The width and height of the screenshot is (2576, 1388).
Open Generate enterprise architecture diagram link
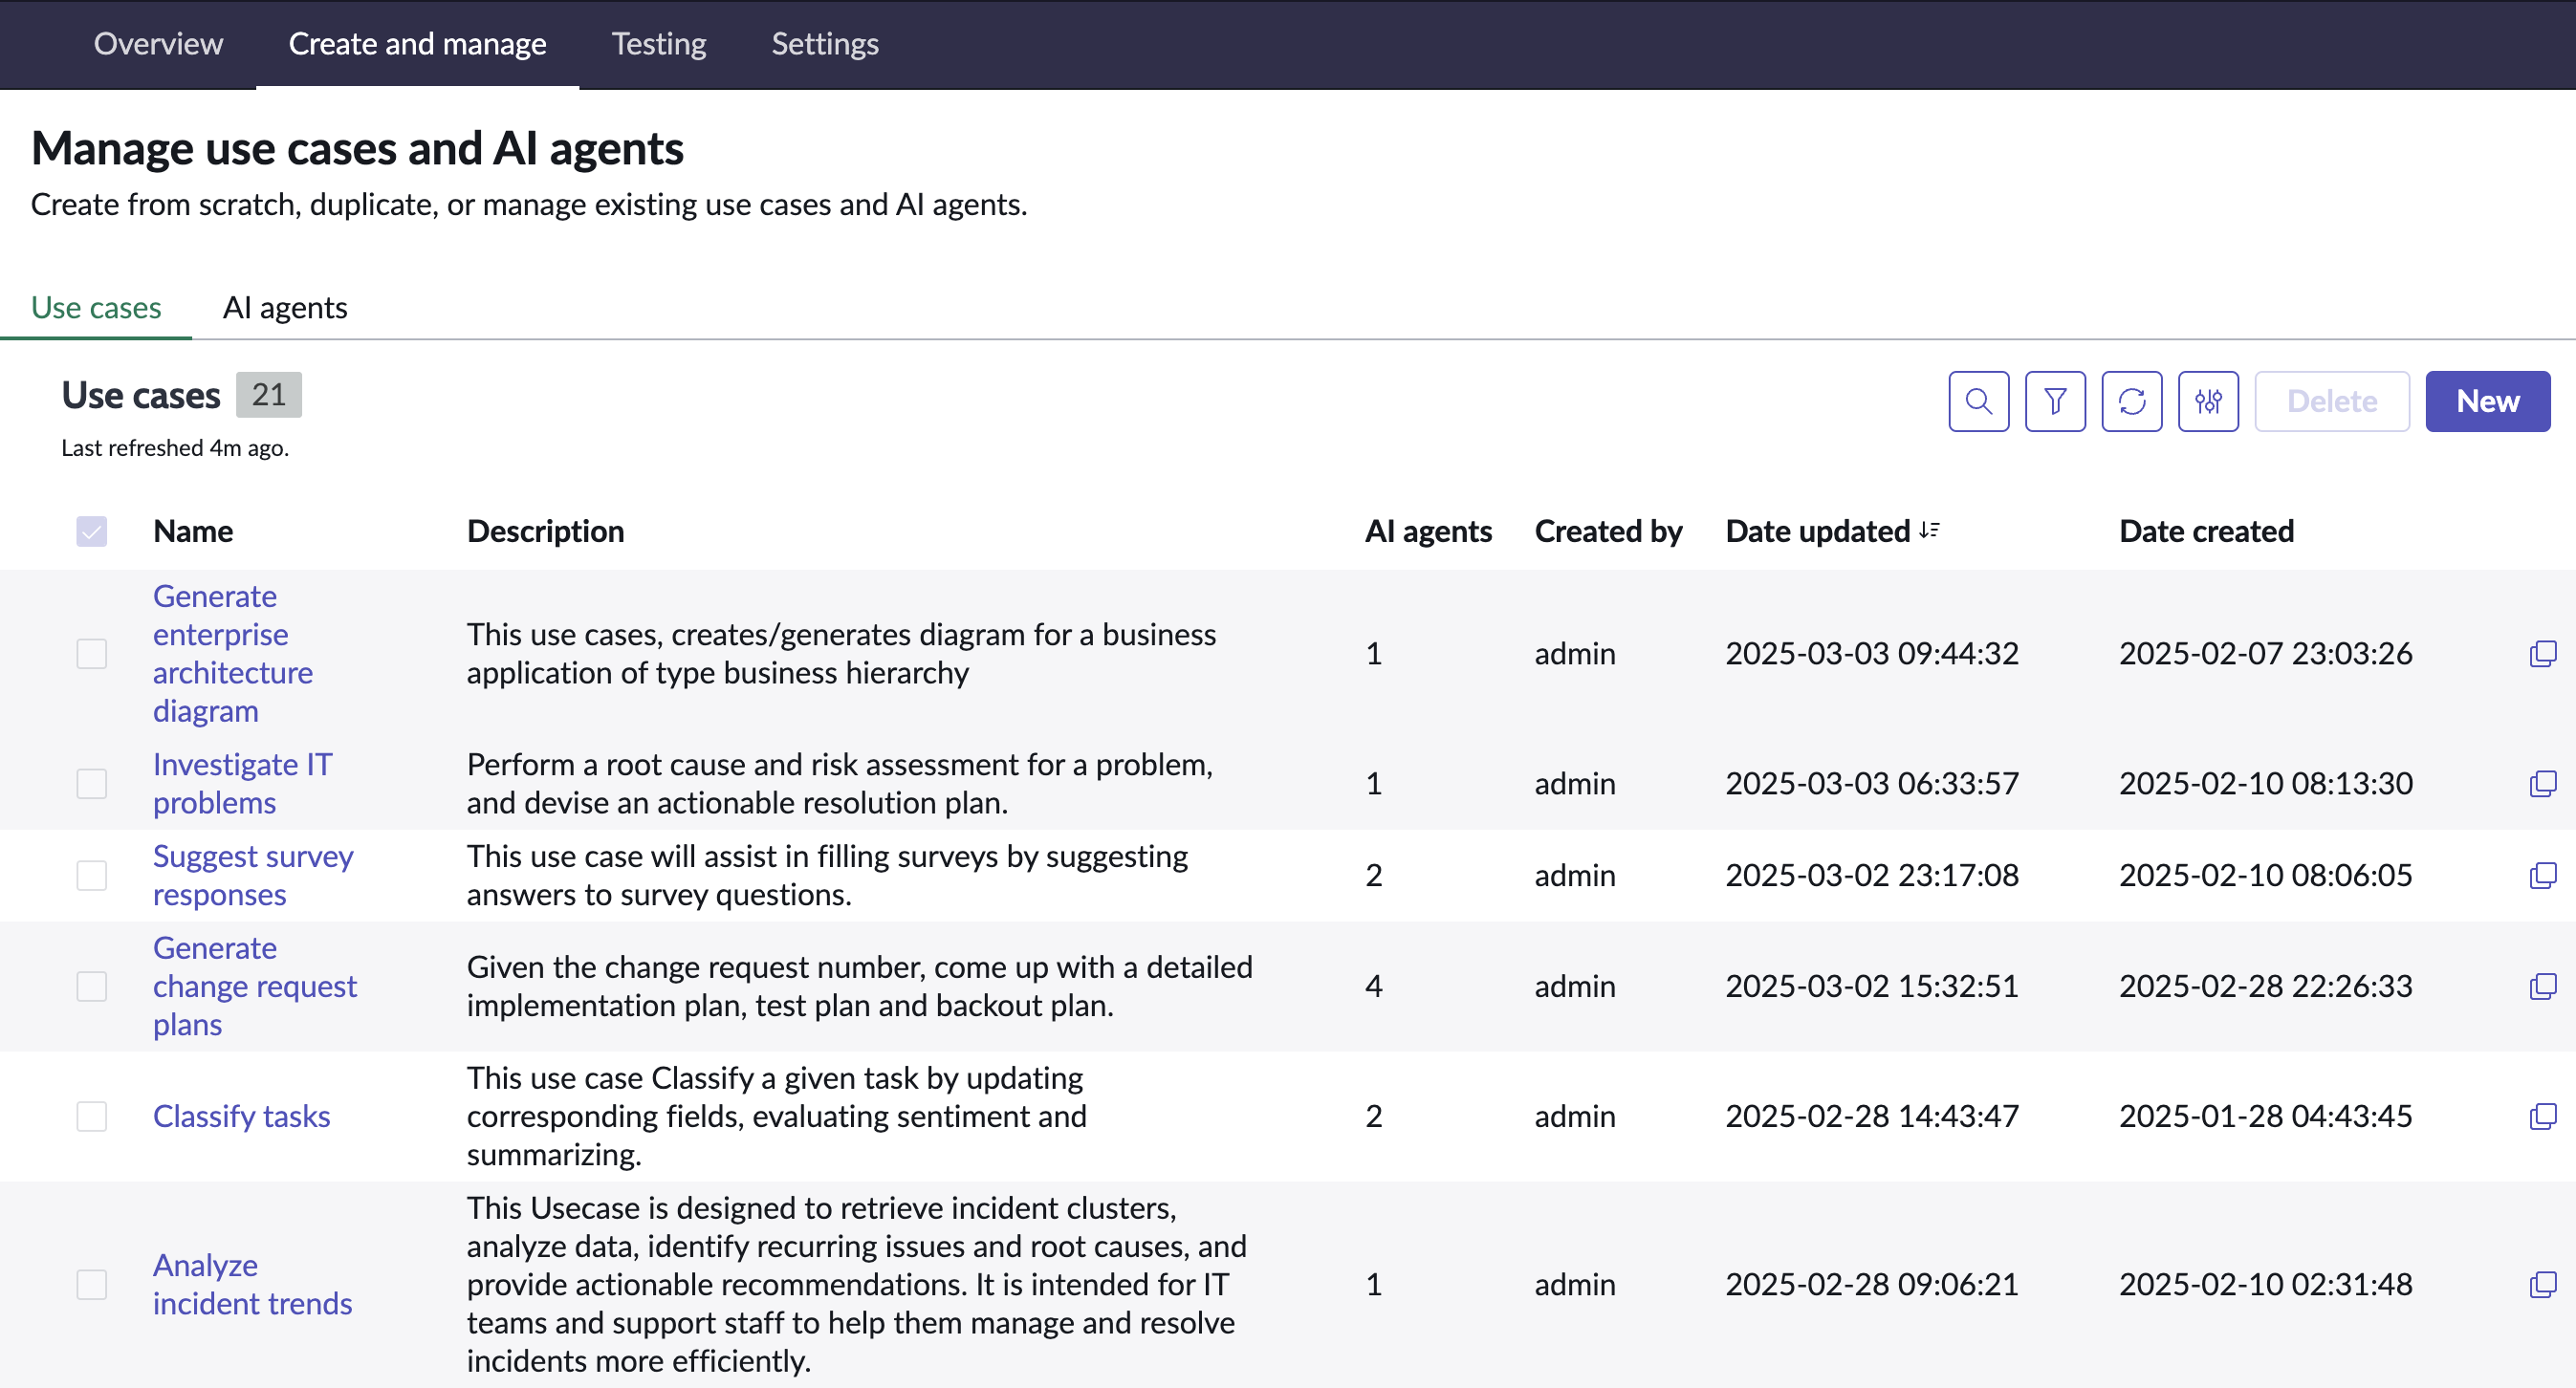pos(232,653)
